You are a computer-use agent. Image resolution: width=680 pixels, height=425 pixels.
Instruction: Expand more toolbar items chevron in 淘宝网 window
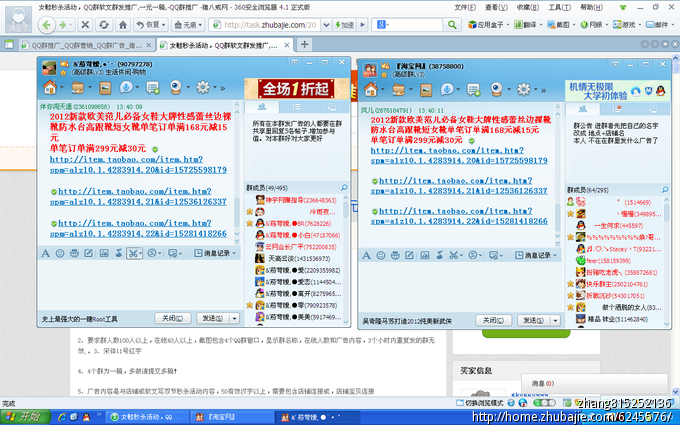[x=543, y=91]
